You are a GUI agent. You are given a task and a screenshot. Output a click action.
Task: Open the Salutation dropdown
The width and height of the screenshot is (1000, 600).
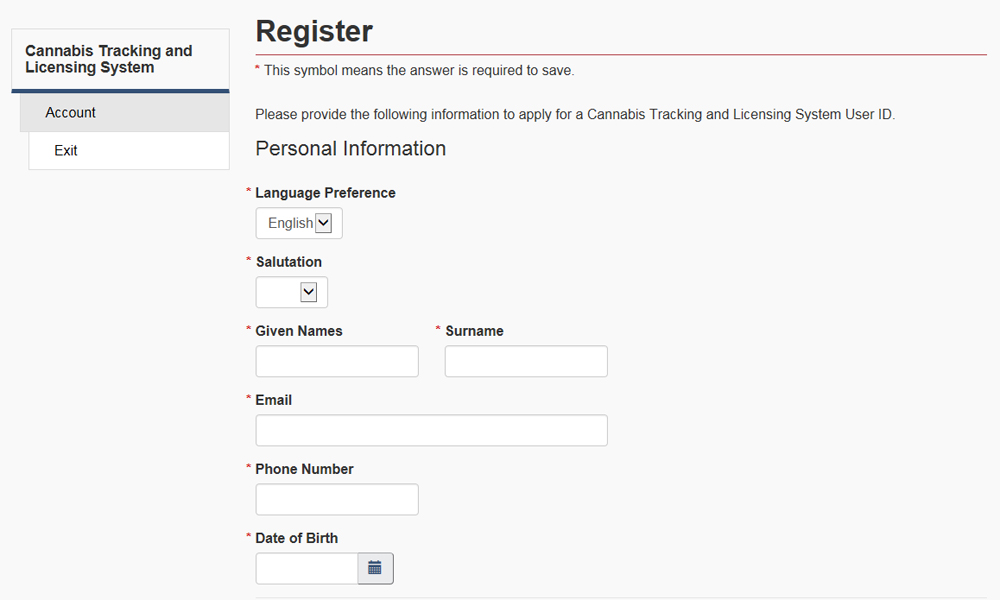[292, 292]
